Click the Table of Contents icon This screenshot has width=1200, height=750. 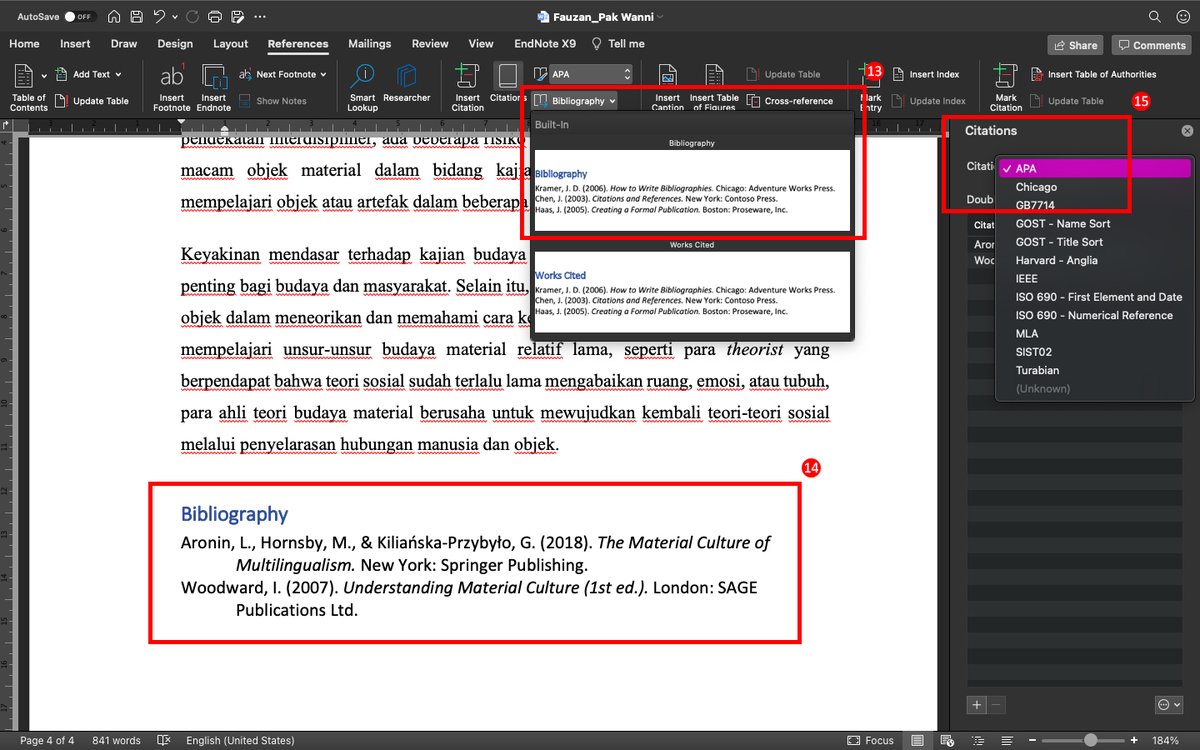coord(25,76)
